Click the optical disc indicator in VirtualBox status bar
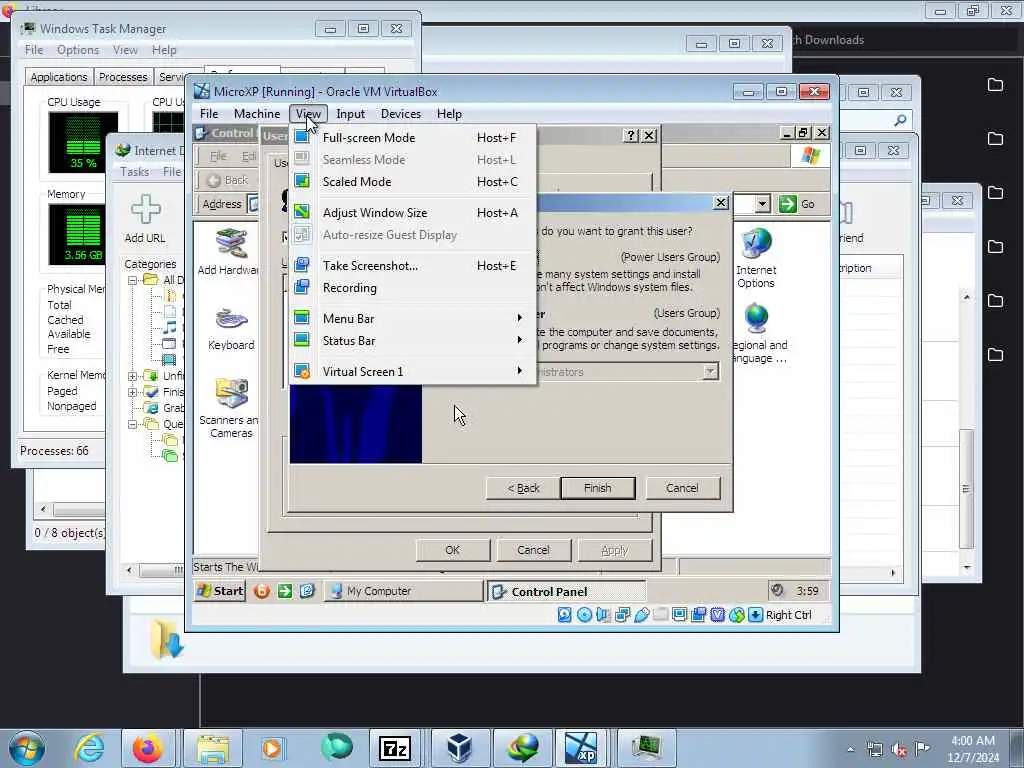 [x=584, y=615]
